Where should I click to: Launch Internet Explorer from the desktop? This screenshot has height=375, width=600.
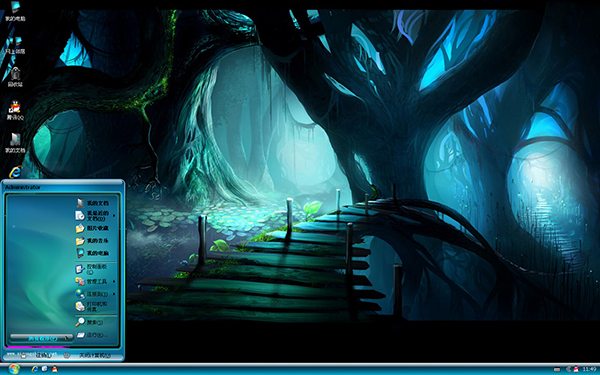pos(15,172)
